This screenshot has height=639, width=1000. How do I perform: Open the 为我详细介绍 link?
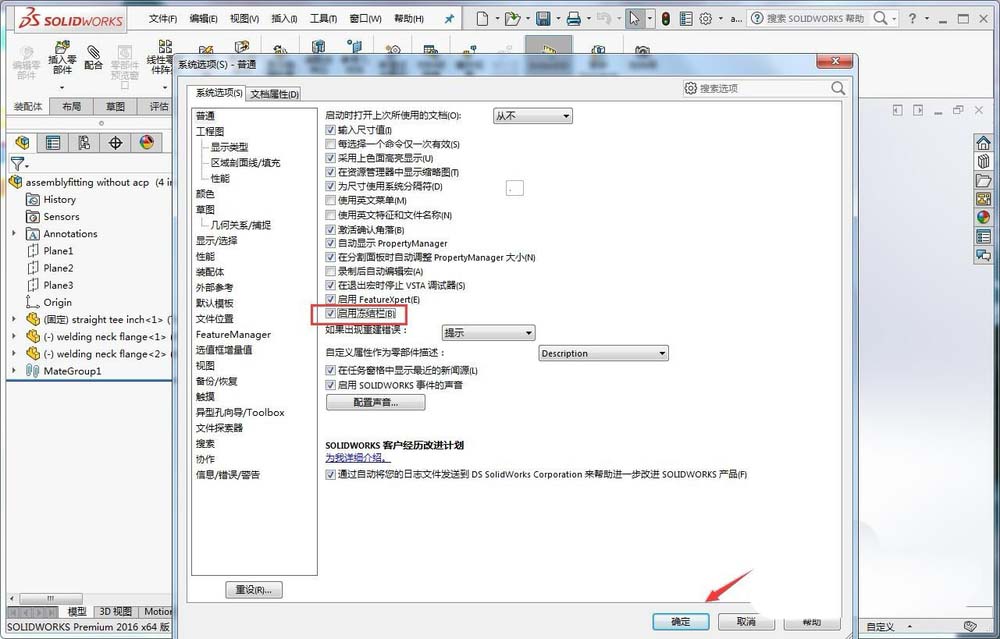(356, 457)
